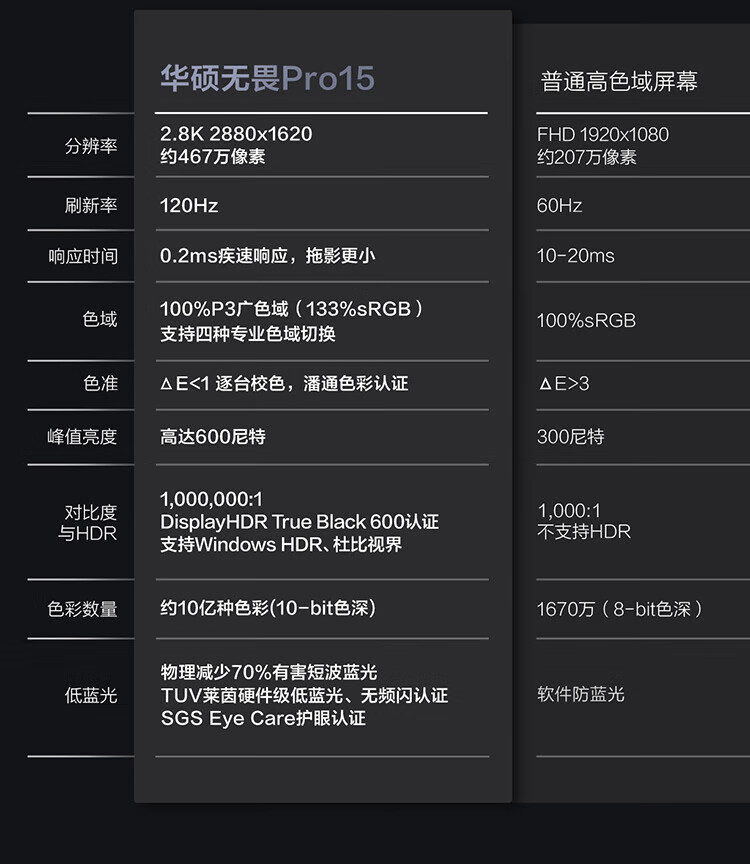Select the 120Hz refresh rate value

tap(189, 206)
